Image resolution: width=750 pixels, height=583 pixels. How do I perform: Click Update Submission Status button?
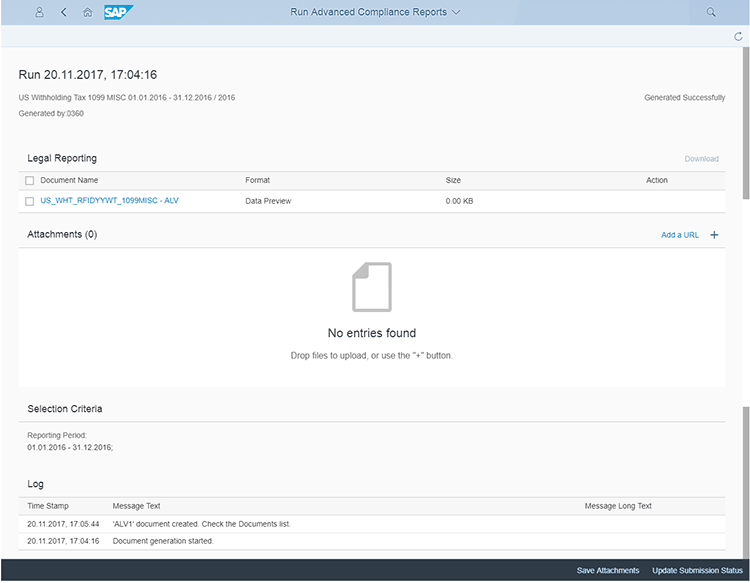(697, 570)
